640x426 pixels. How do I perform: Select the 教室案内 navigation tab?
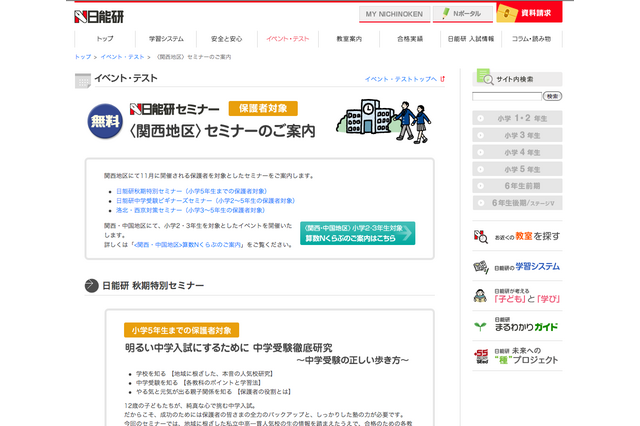tap(349, 39)
